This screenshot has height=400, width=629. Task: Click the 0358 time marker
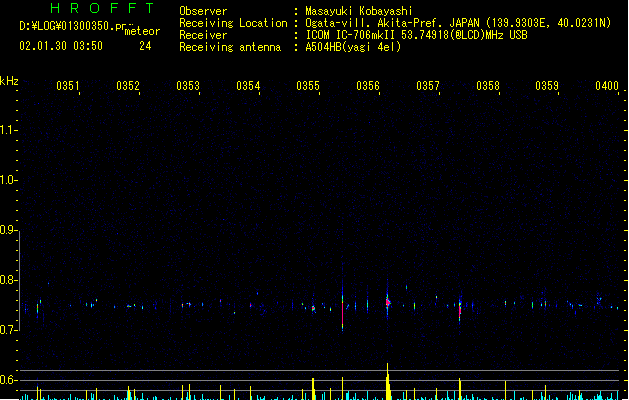(x=488, y=86)
